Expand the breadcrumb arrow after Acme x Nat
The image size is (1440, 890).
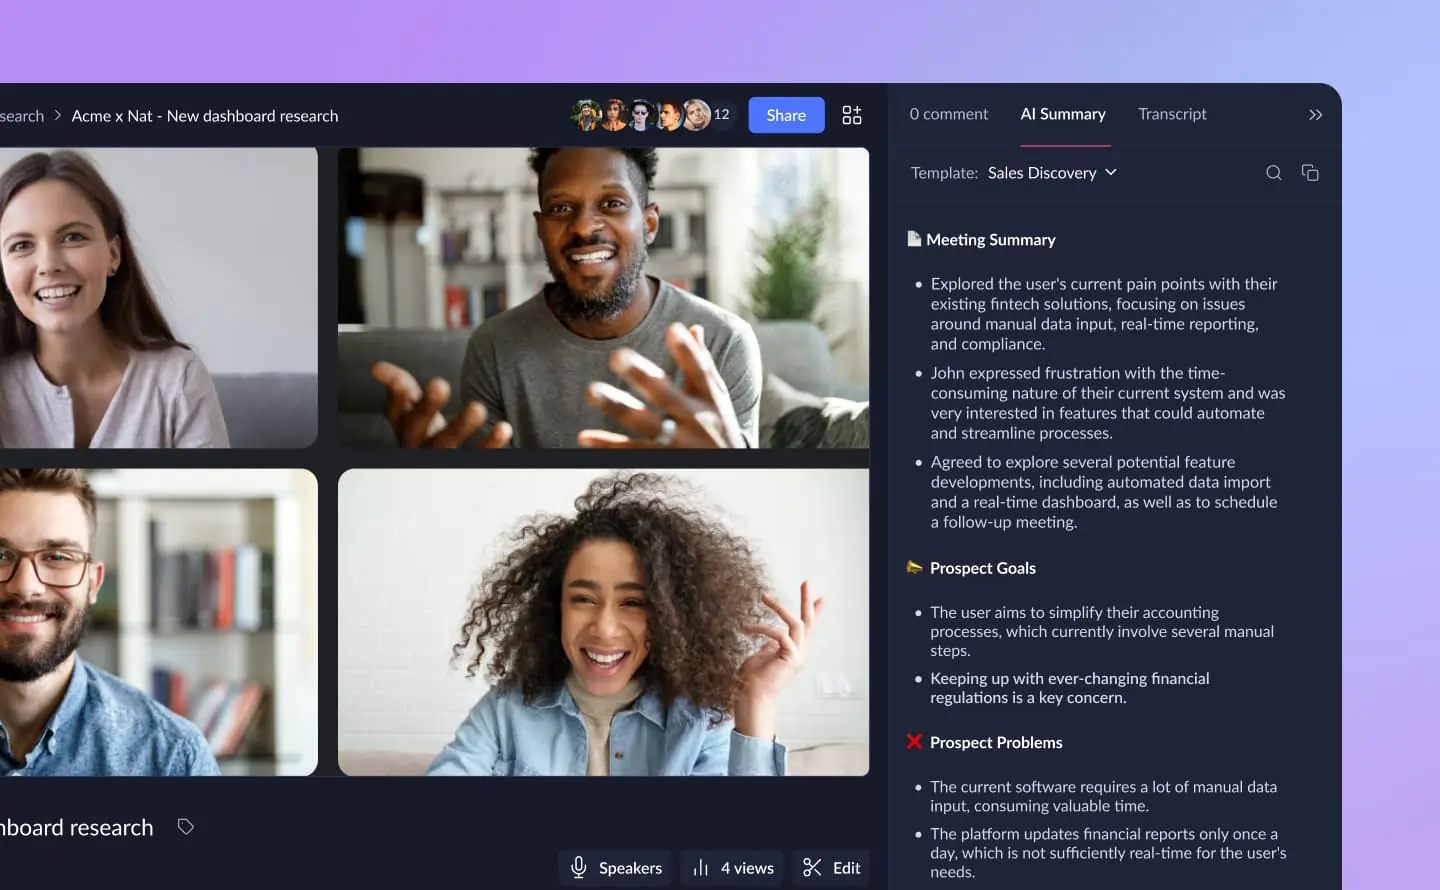tap(58, 115)
